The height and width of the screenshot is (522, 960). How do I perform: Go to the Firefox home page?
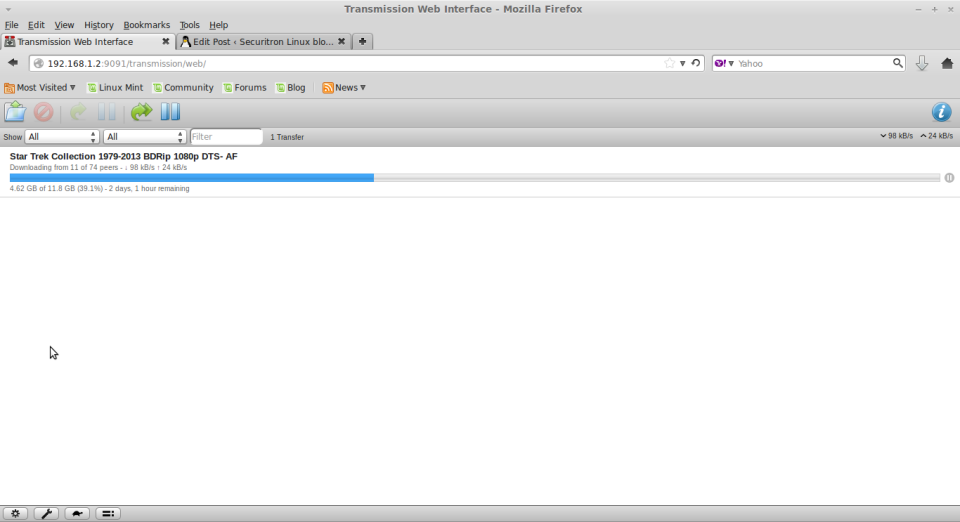point(947,63)
